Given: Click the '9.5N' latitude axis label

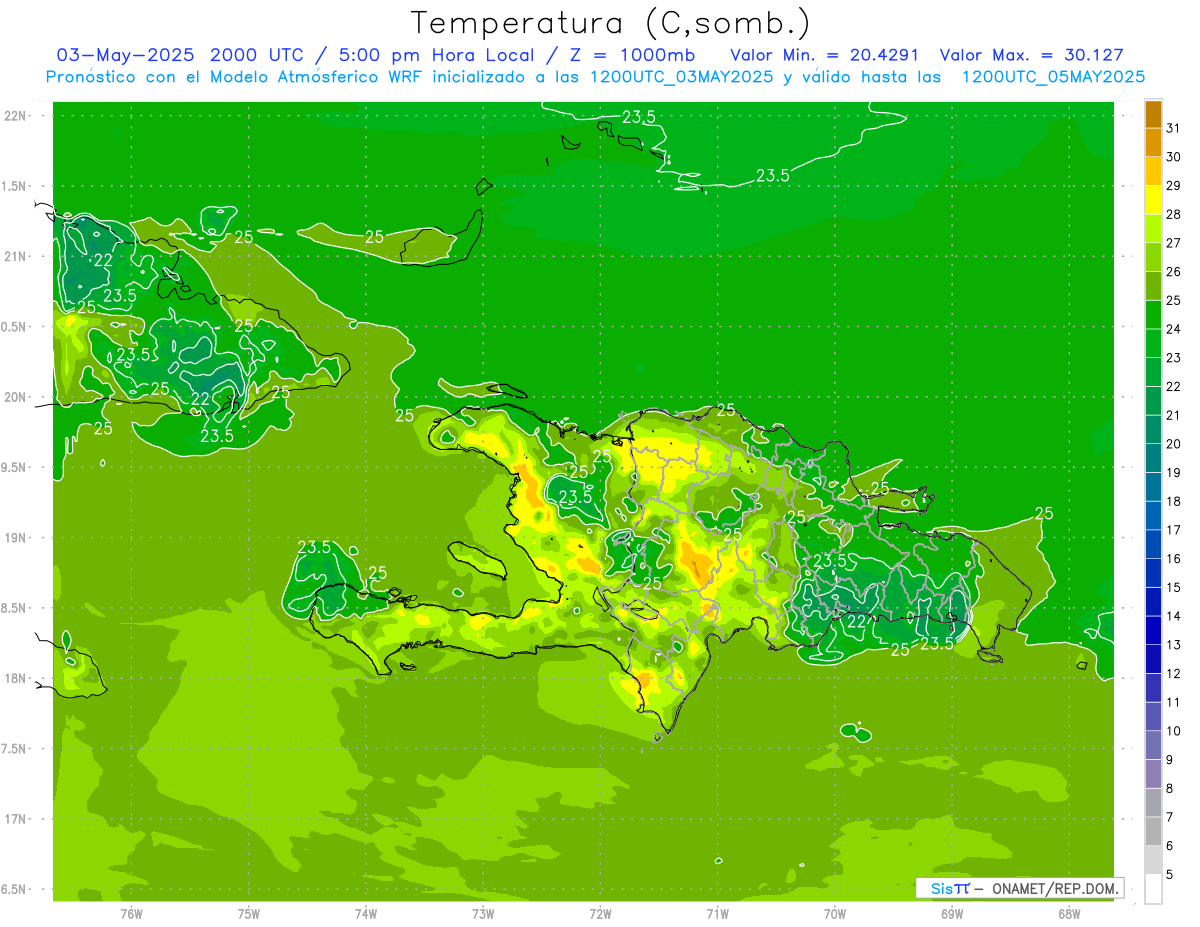Looking at the screenshot, I should click(x=15, y=468).
